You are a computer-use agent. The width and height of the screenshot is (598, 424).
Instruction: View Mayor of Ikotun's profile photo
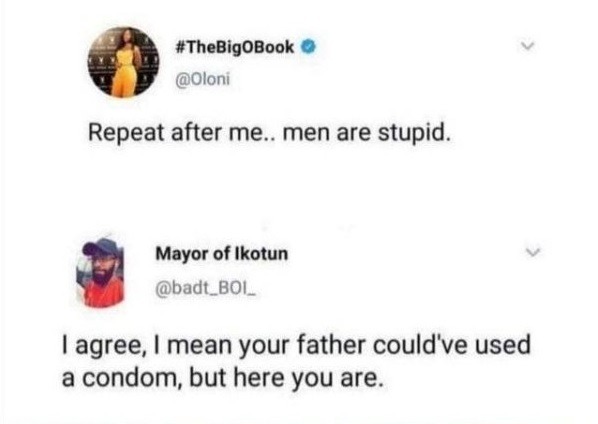click(x=100, y=272)
